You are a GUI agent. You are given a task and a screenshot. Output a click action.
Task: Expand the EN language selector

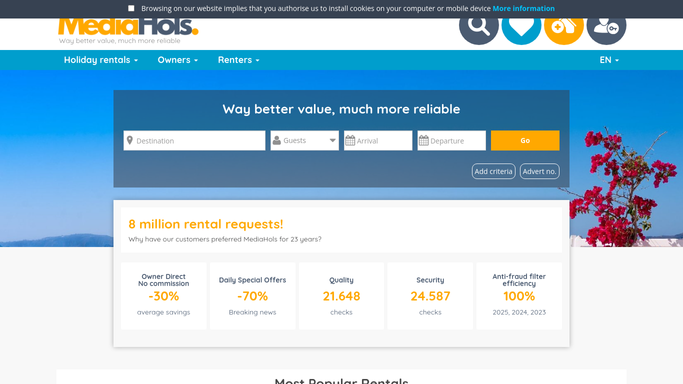pyautogui.click(x=609, y=60)
